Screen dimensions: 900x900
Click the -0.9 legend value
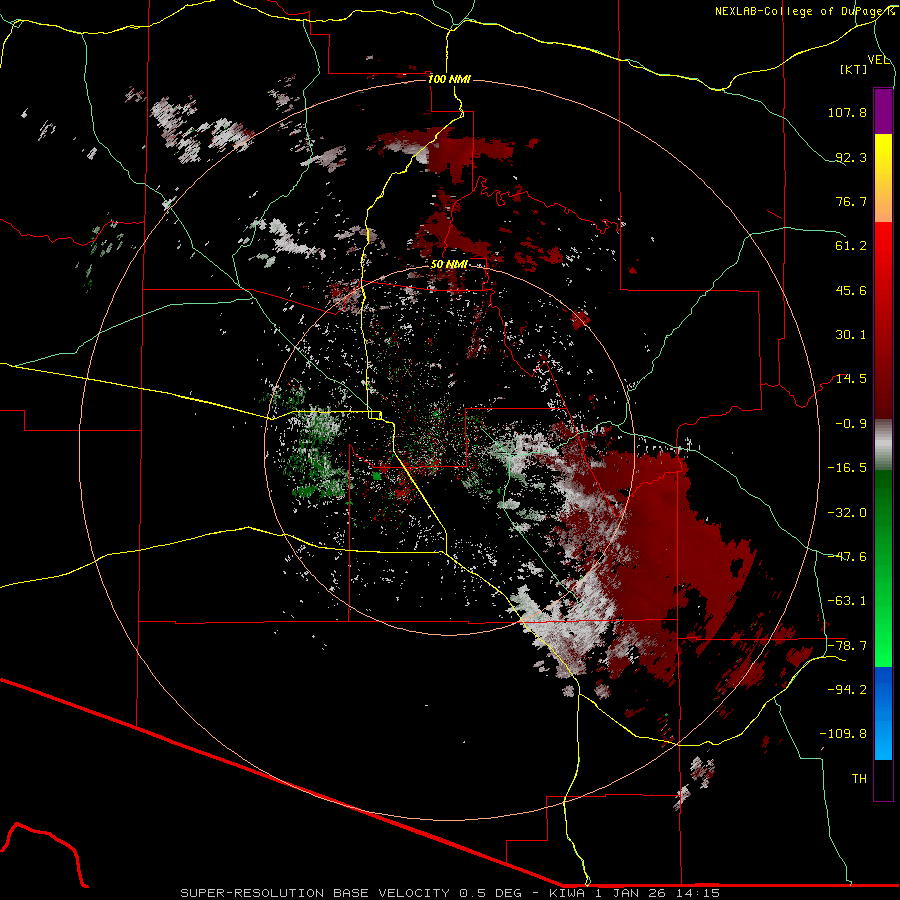pyautogui.click(x=851, y=424)
